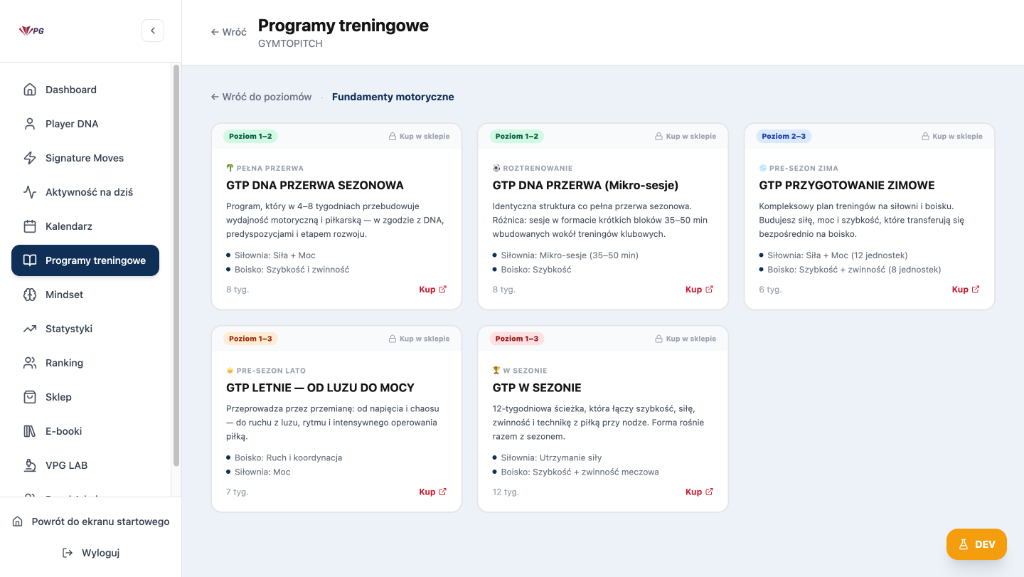Open Aktywność na dziś pulse icon

tap(29, 192)
